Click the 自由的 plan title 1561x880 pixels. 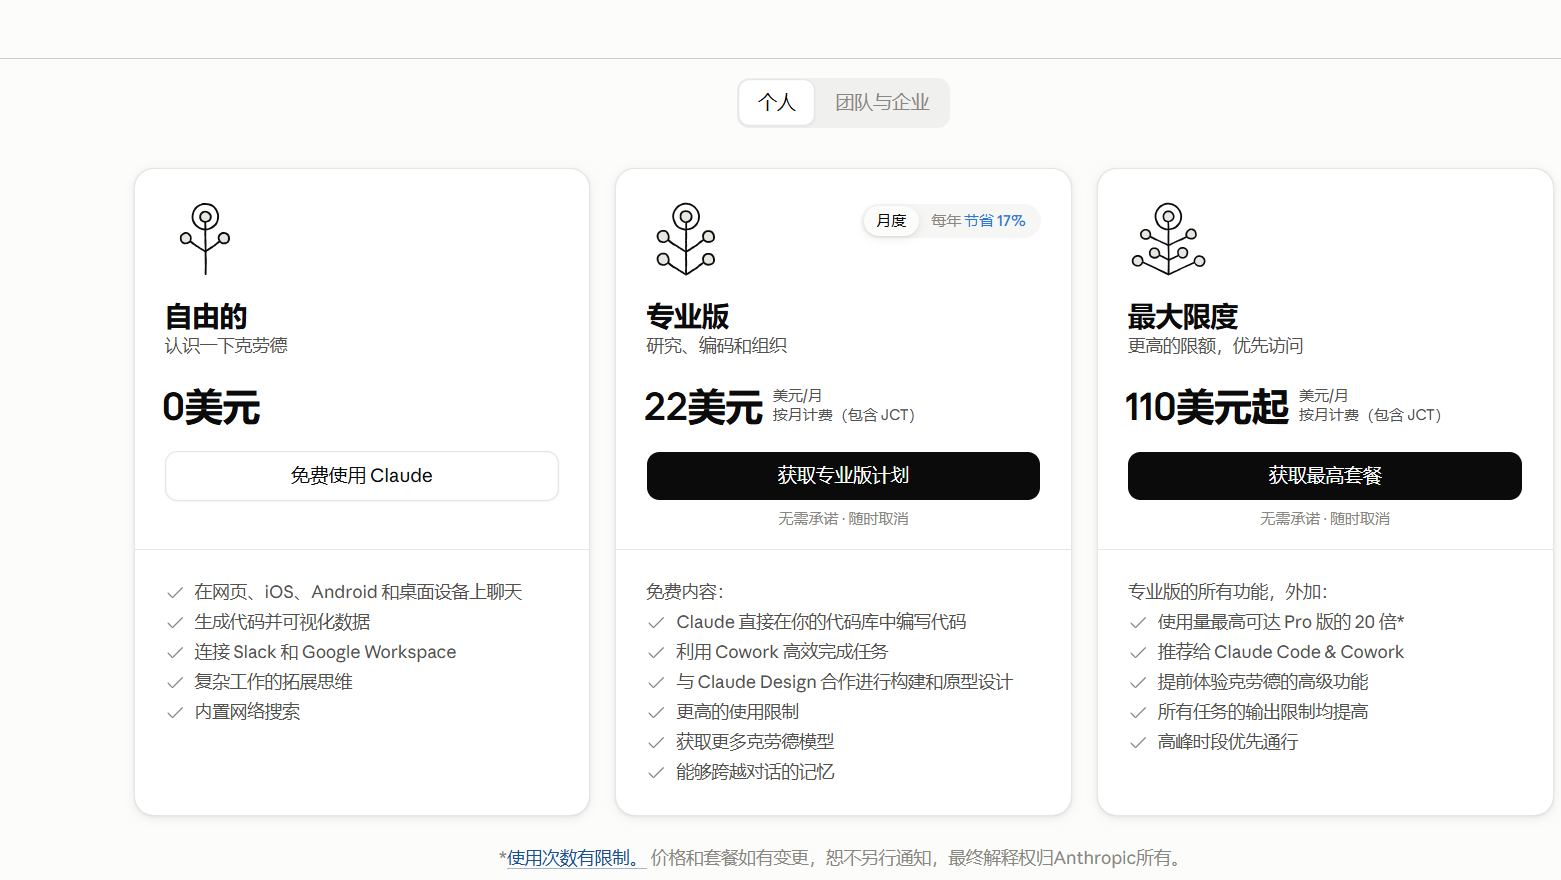click(x=206, y=316)
